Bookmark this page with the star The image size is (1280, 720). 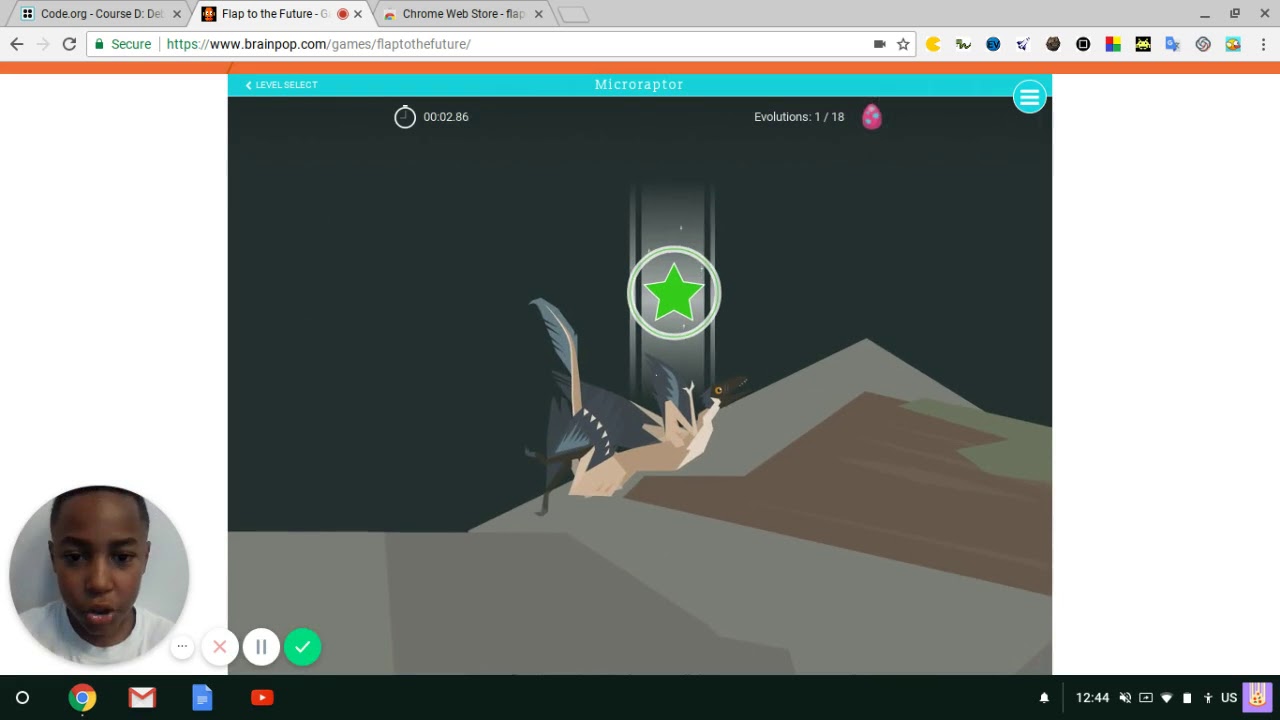click(903, 44)
